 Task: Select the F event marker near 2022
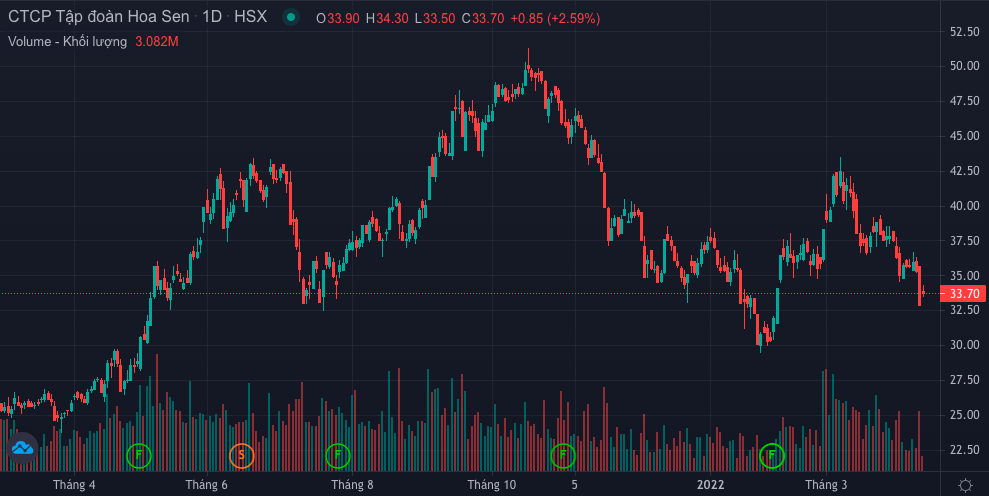pyautogui.click(x=771, y=456)
